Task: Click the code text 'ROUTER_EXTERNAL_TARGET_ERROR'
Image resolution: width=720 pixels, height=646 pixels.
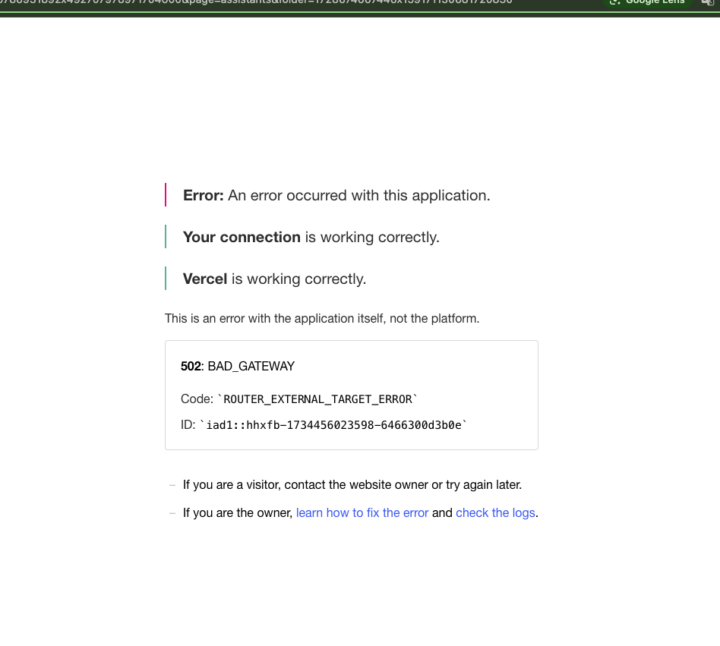Action: (317, 399)
